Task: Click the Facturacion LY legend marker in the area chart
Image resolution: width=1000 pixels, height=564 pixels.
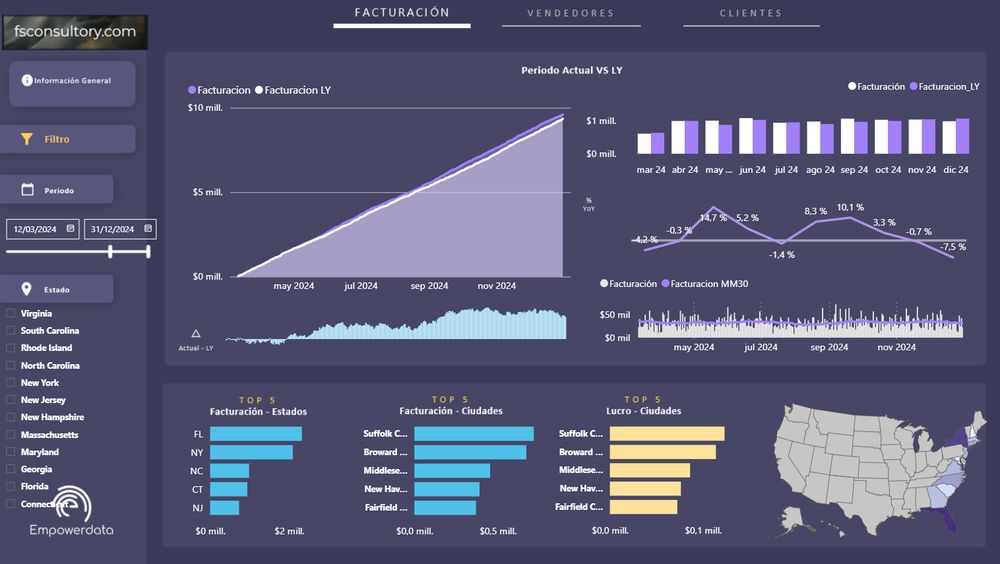Action: pyautogui.click(x=259, y=90)
